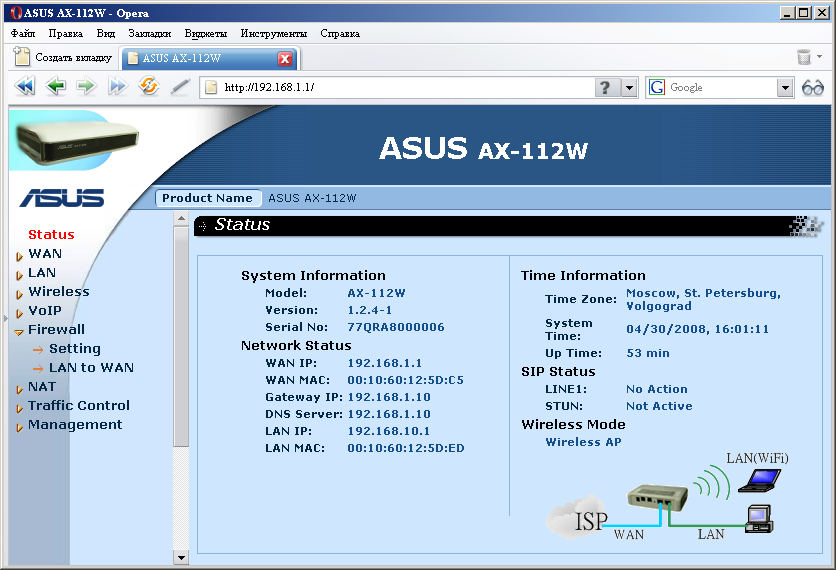Open the Status page link

[51, 235]
